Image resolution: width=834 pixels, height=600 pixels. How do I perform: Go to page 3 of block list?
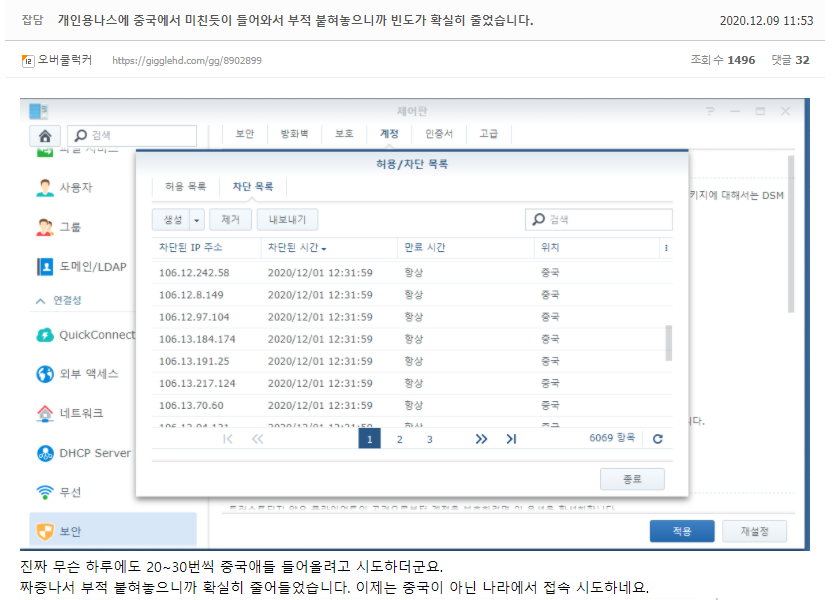pos(429,439)
